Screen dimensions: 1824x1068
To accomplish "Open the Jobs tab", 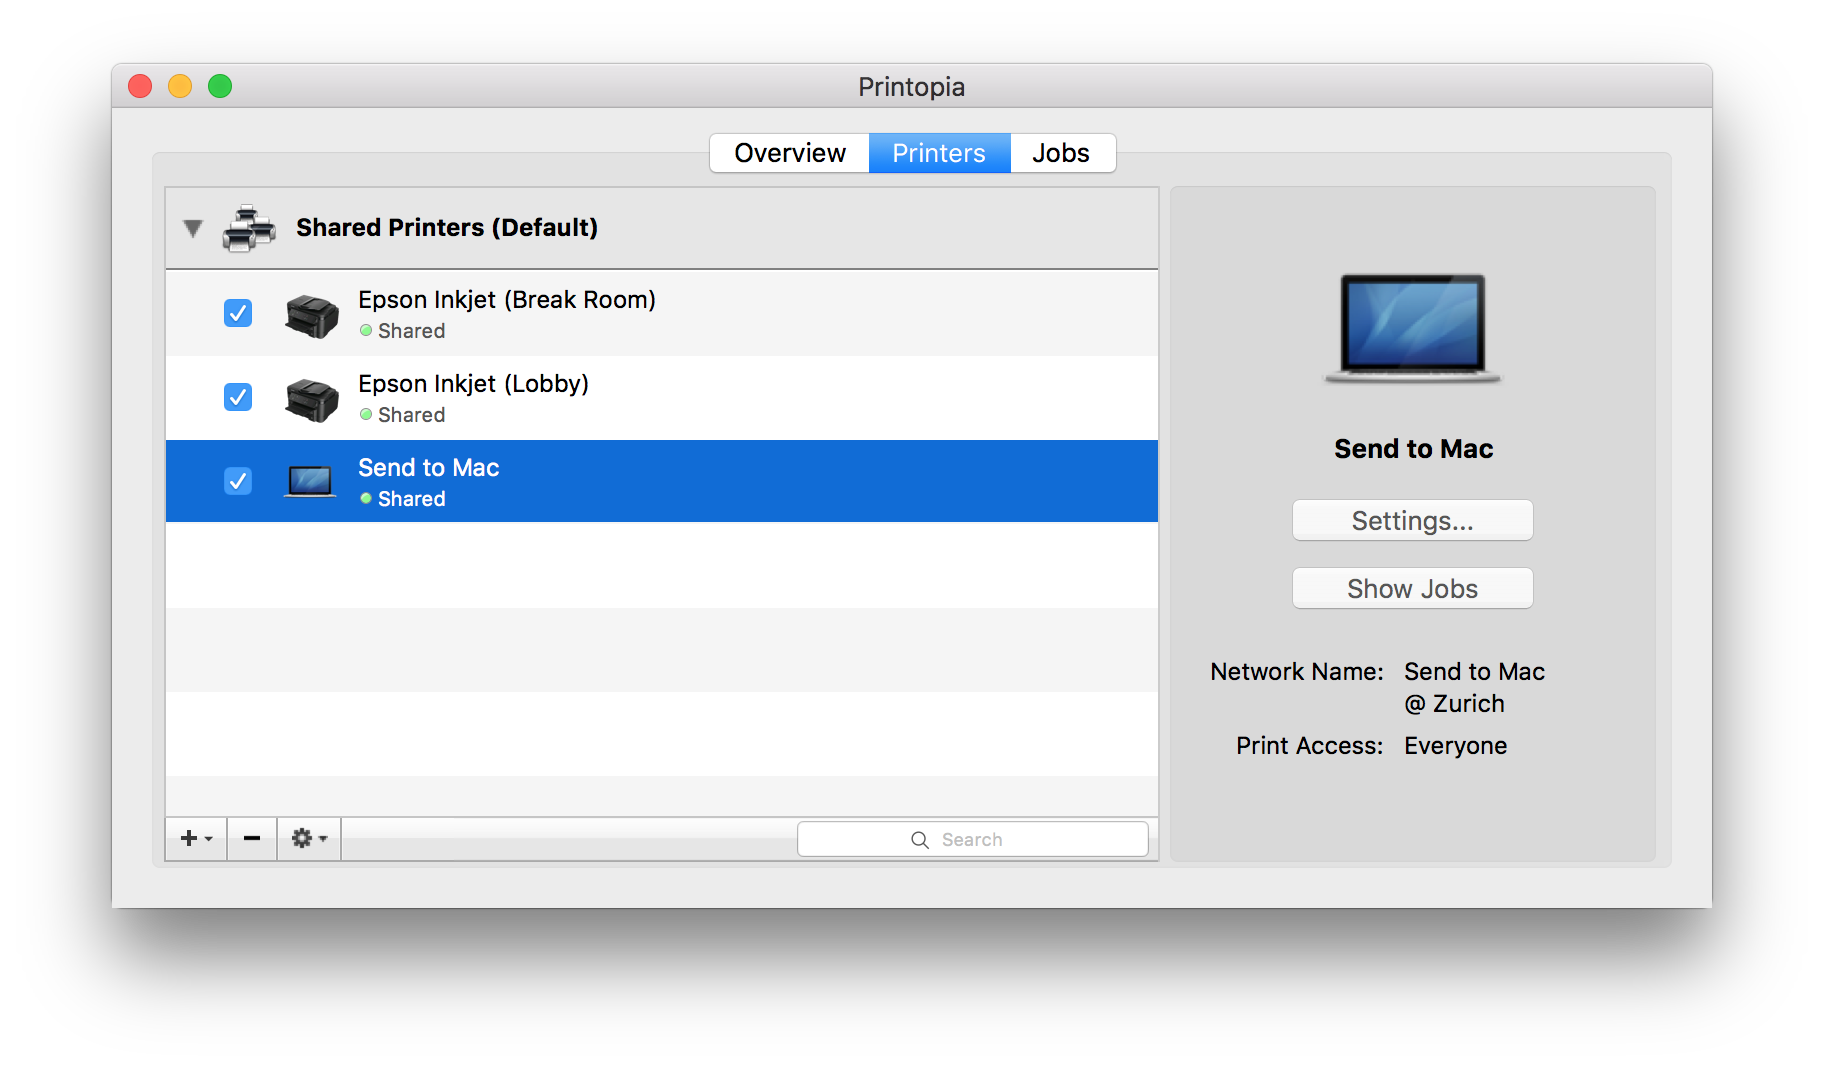I will [x=1062, y=153].
